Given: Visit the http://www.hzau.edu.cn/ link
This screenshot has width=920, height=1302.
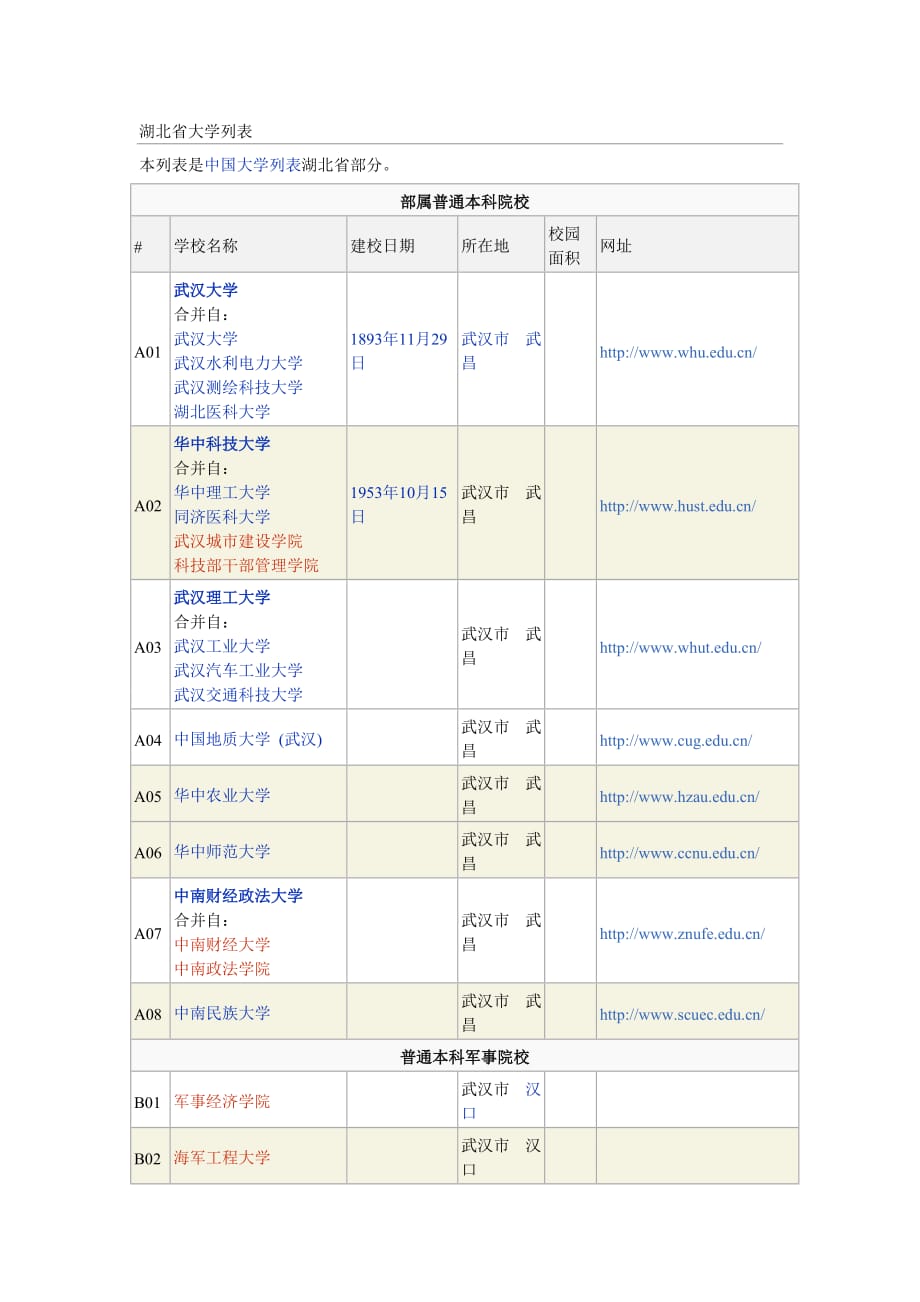Looking at the screenshot, I should (x=679, y=797).
